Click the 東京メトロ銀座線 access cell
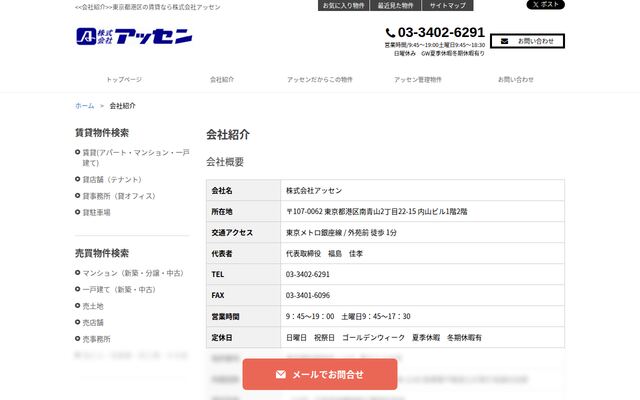The image size is (640, 400). click(x=422, y=232)
